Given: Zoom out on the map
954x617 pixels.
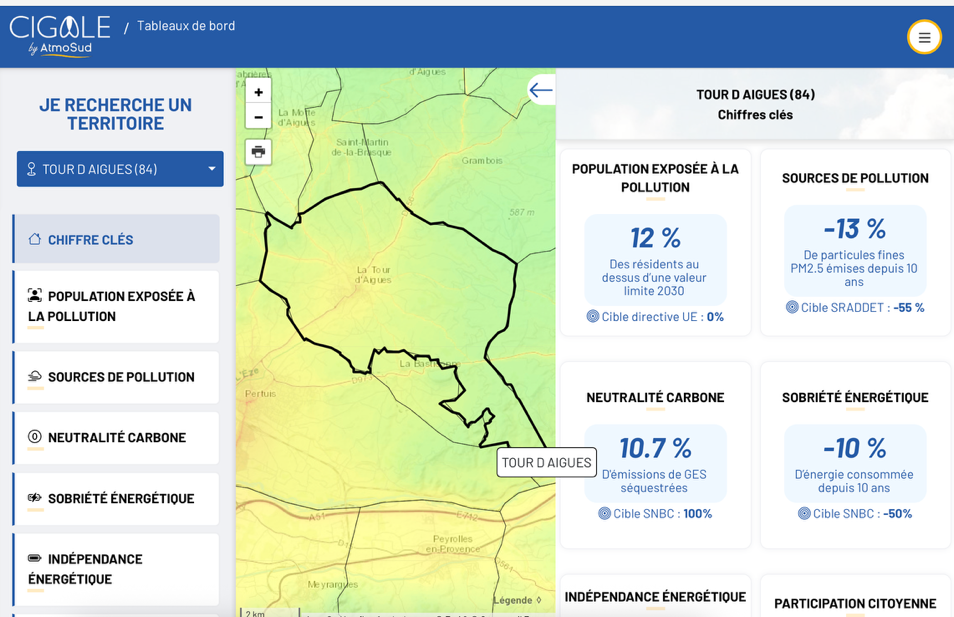Looking at the screenshot, I should point(258,116).
